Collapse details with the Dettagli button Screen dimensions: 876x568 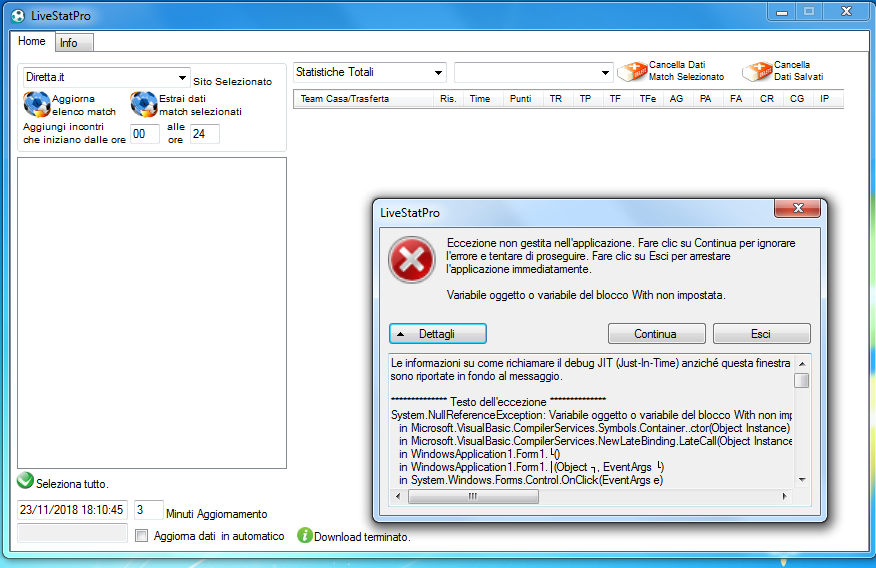pos(437,334)
